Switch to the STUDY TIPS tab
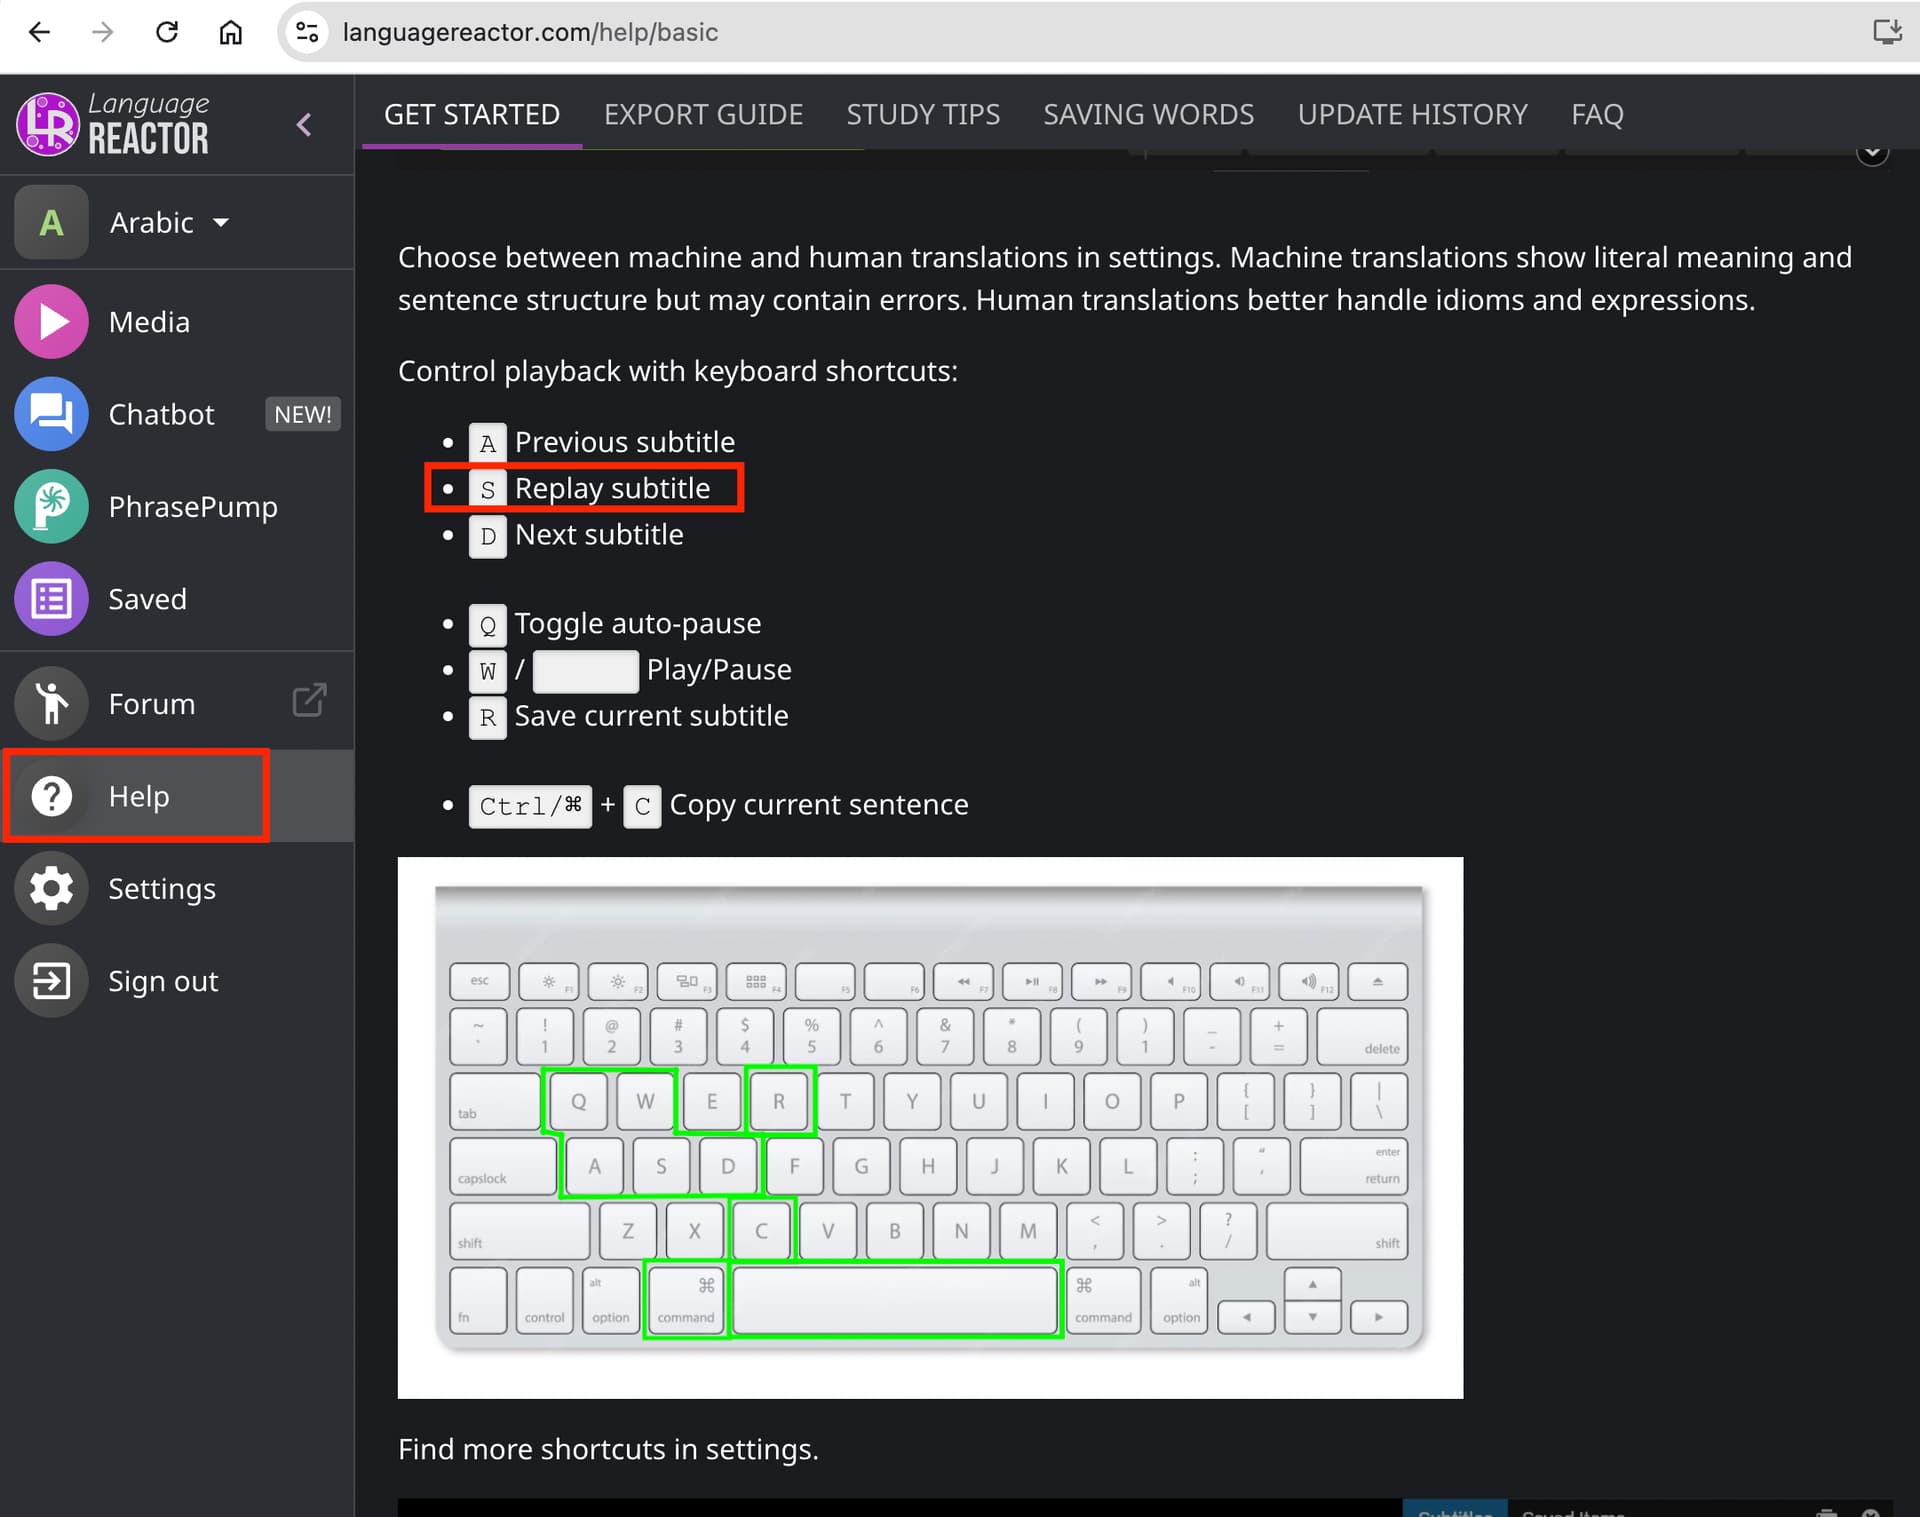The height and width of the screenshot is (1517, 1920). click(x=923, y=114)
